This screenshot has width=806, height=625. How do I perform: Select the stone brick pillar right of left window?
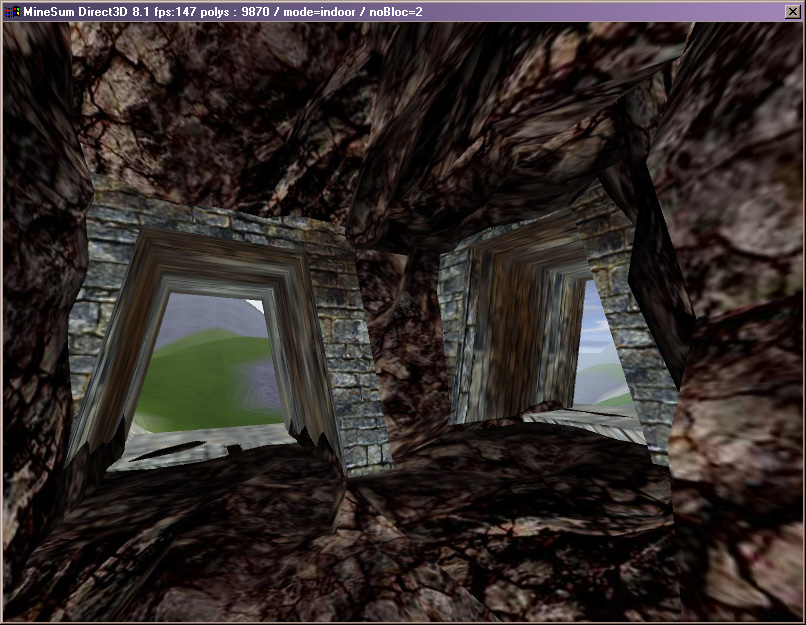343,350
